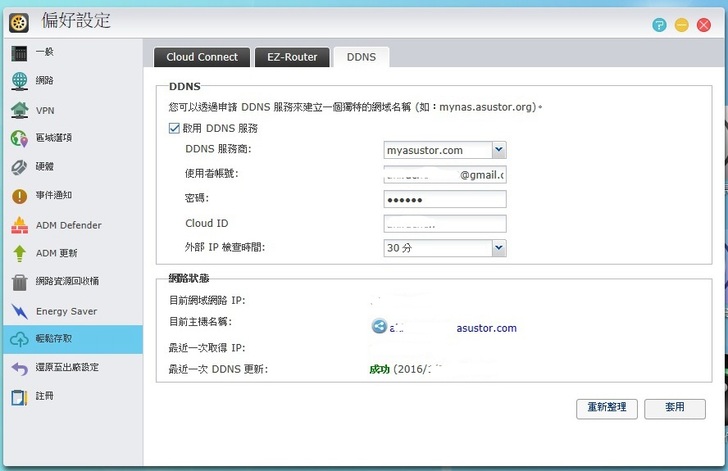Click the 密碼 password field
The height and width of the screenshot is (471, 728).
(x=445, y=200)
